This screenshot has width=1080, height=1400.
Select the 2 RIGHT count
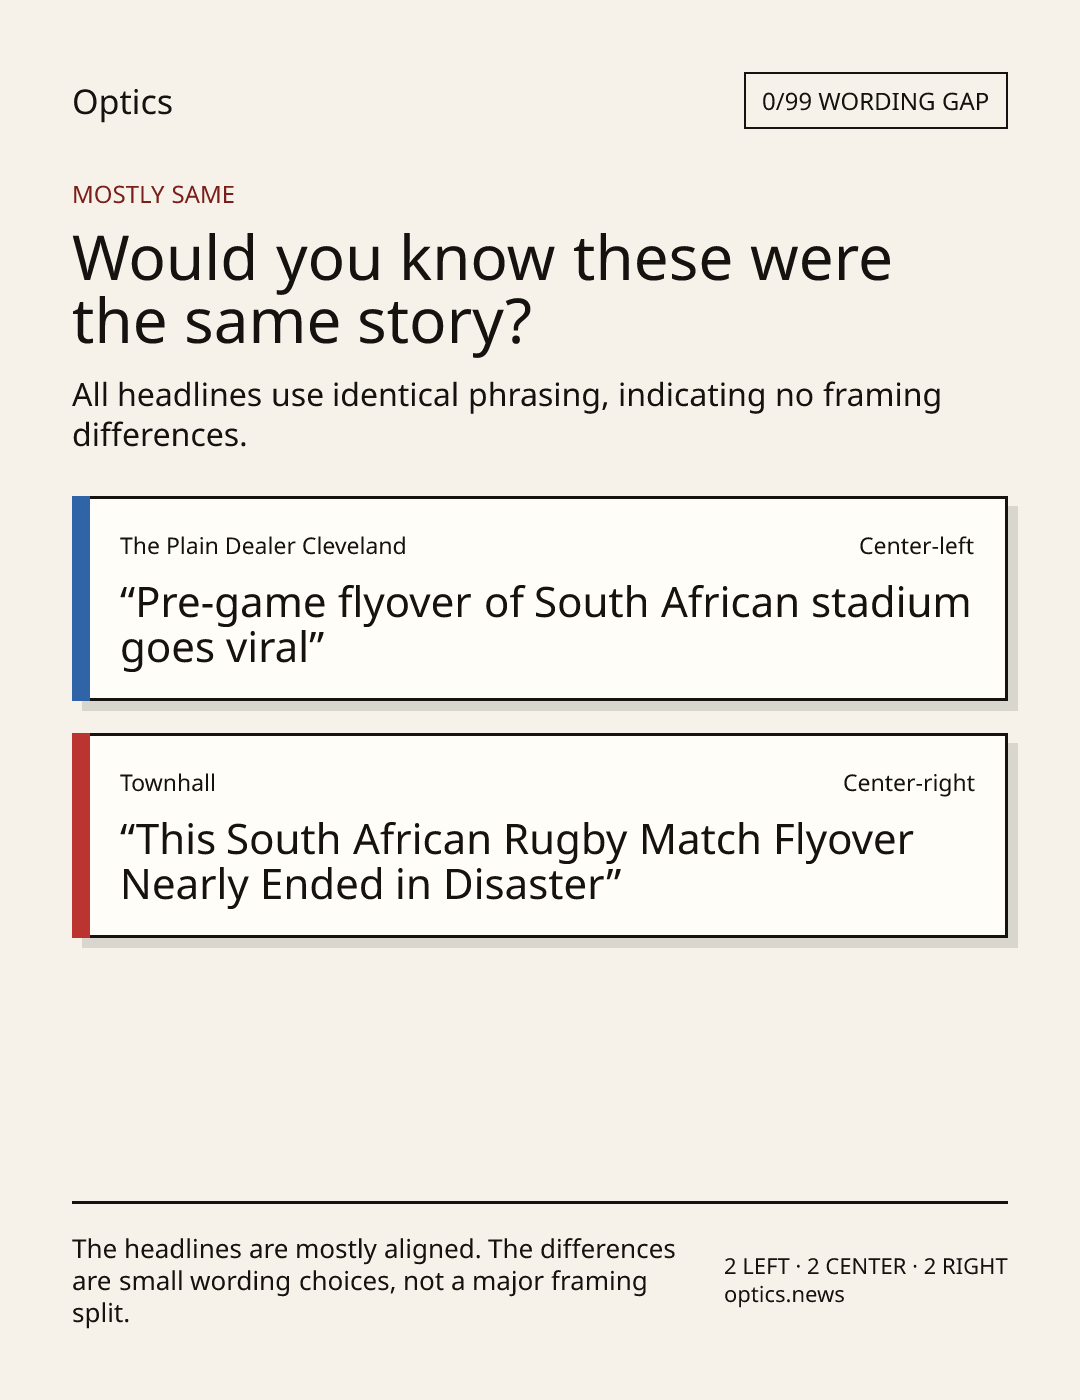tap(965, 1267)
